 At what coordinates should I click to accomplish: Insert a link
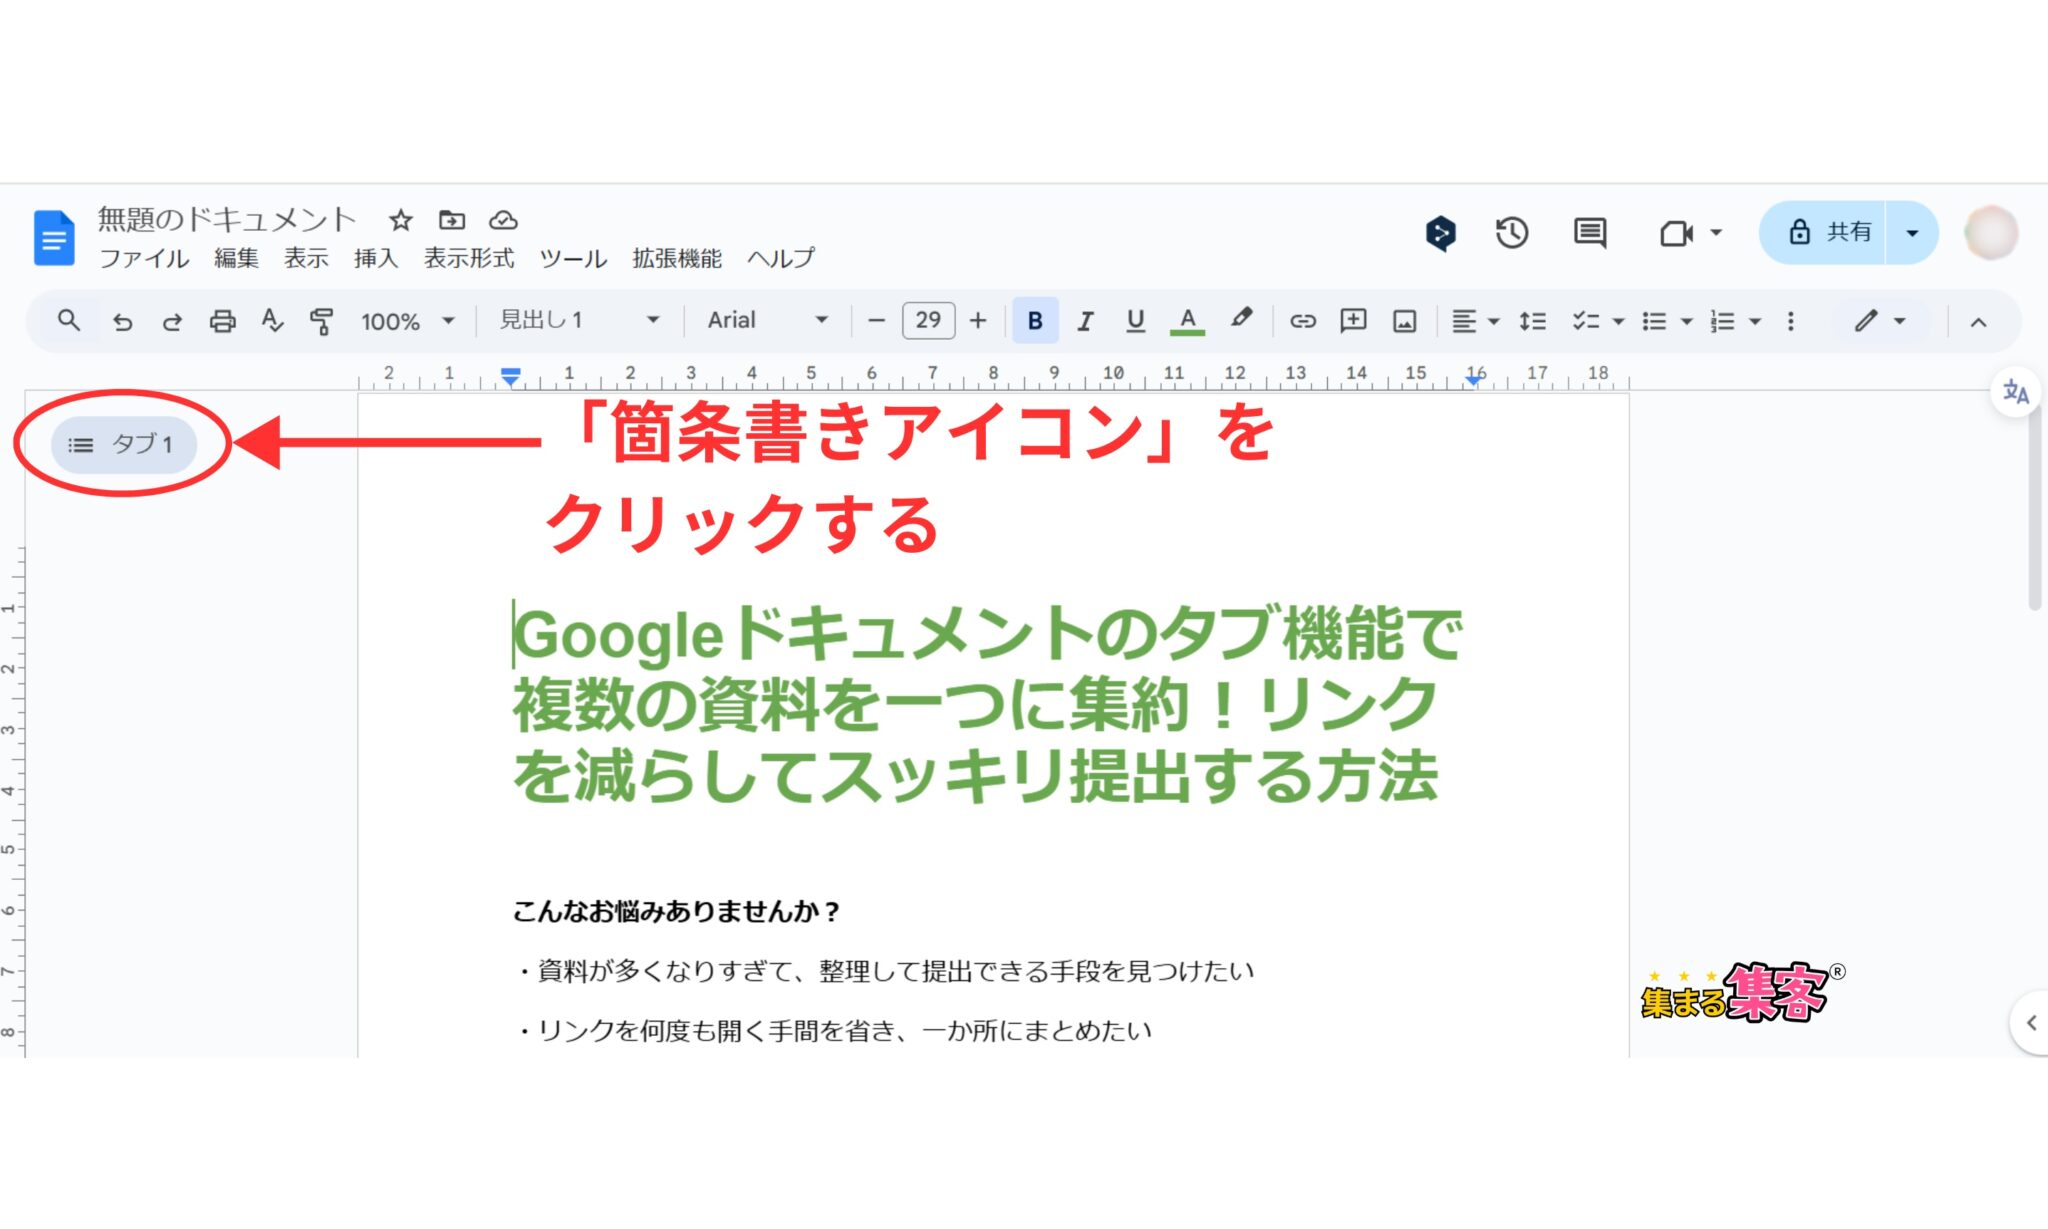pos(1302,321)
